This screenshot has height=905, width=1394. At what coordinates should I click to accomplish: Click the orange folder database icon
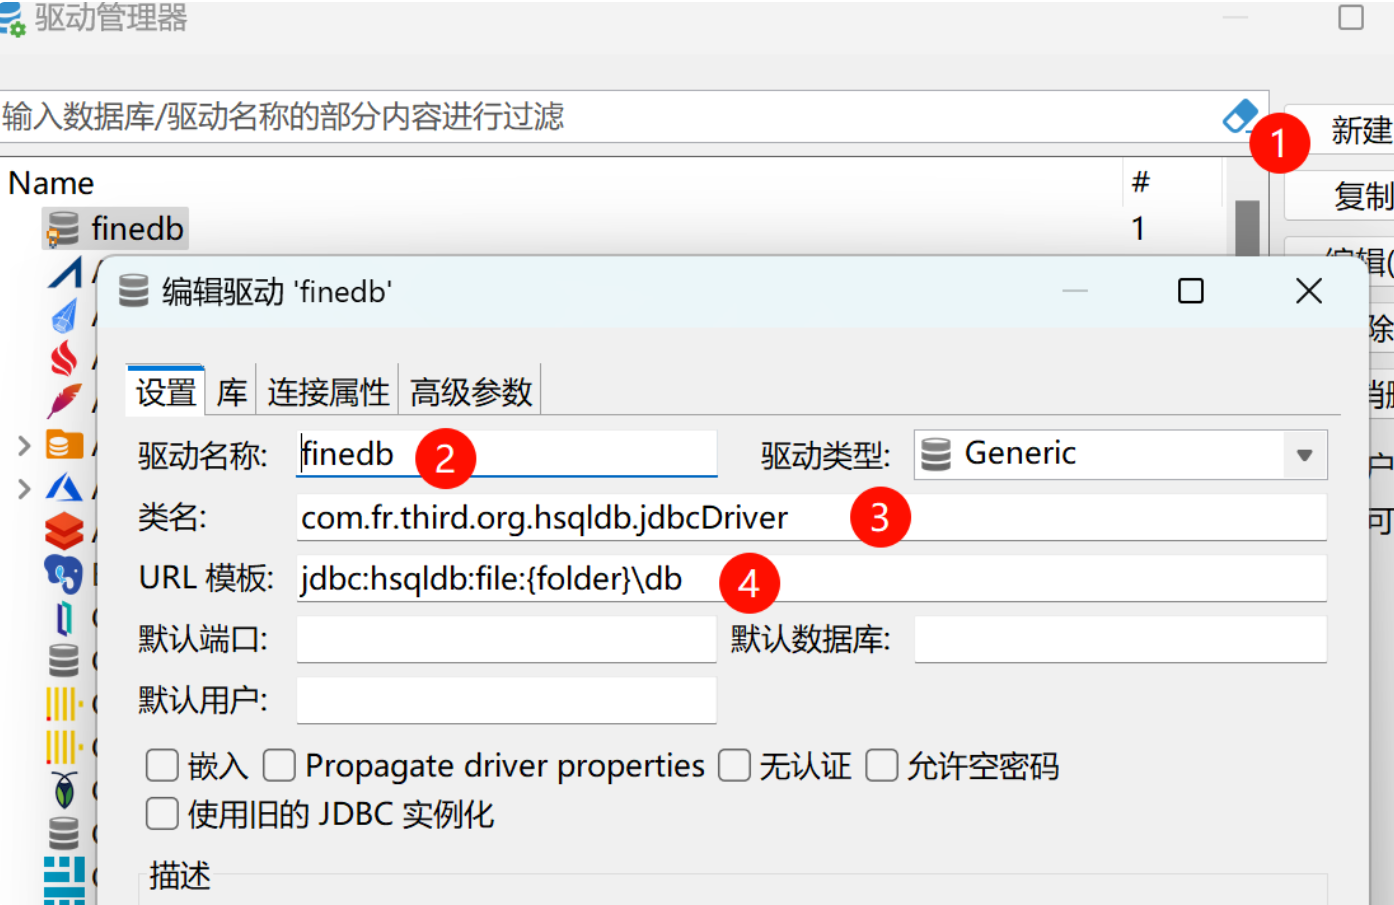tap(65, 444)
